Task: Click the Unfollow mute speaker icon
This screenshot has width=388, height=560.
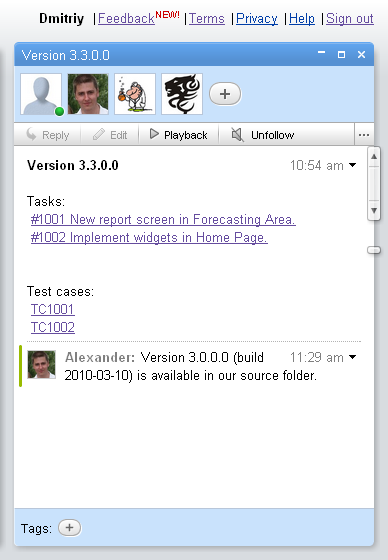Action: tap(237, 135)
